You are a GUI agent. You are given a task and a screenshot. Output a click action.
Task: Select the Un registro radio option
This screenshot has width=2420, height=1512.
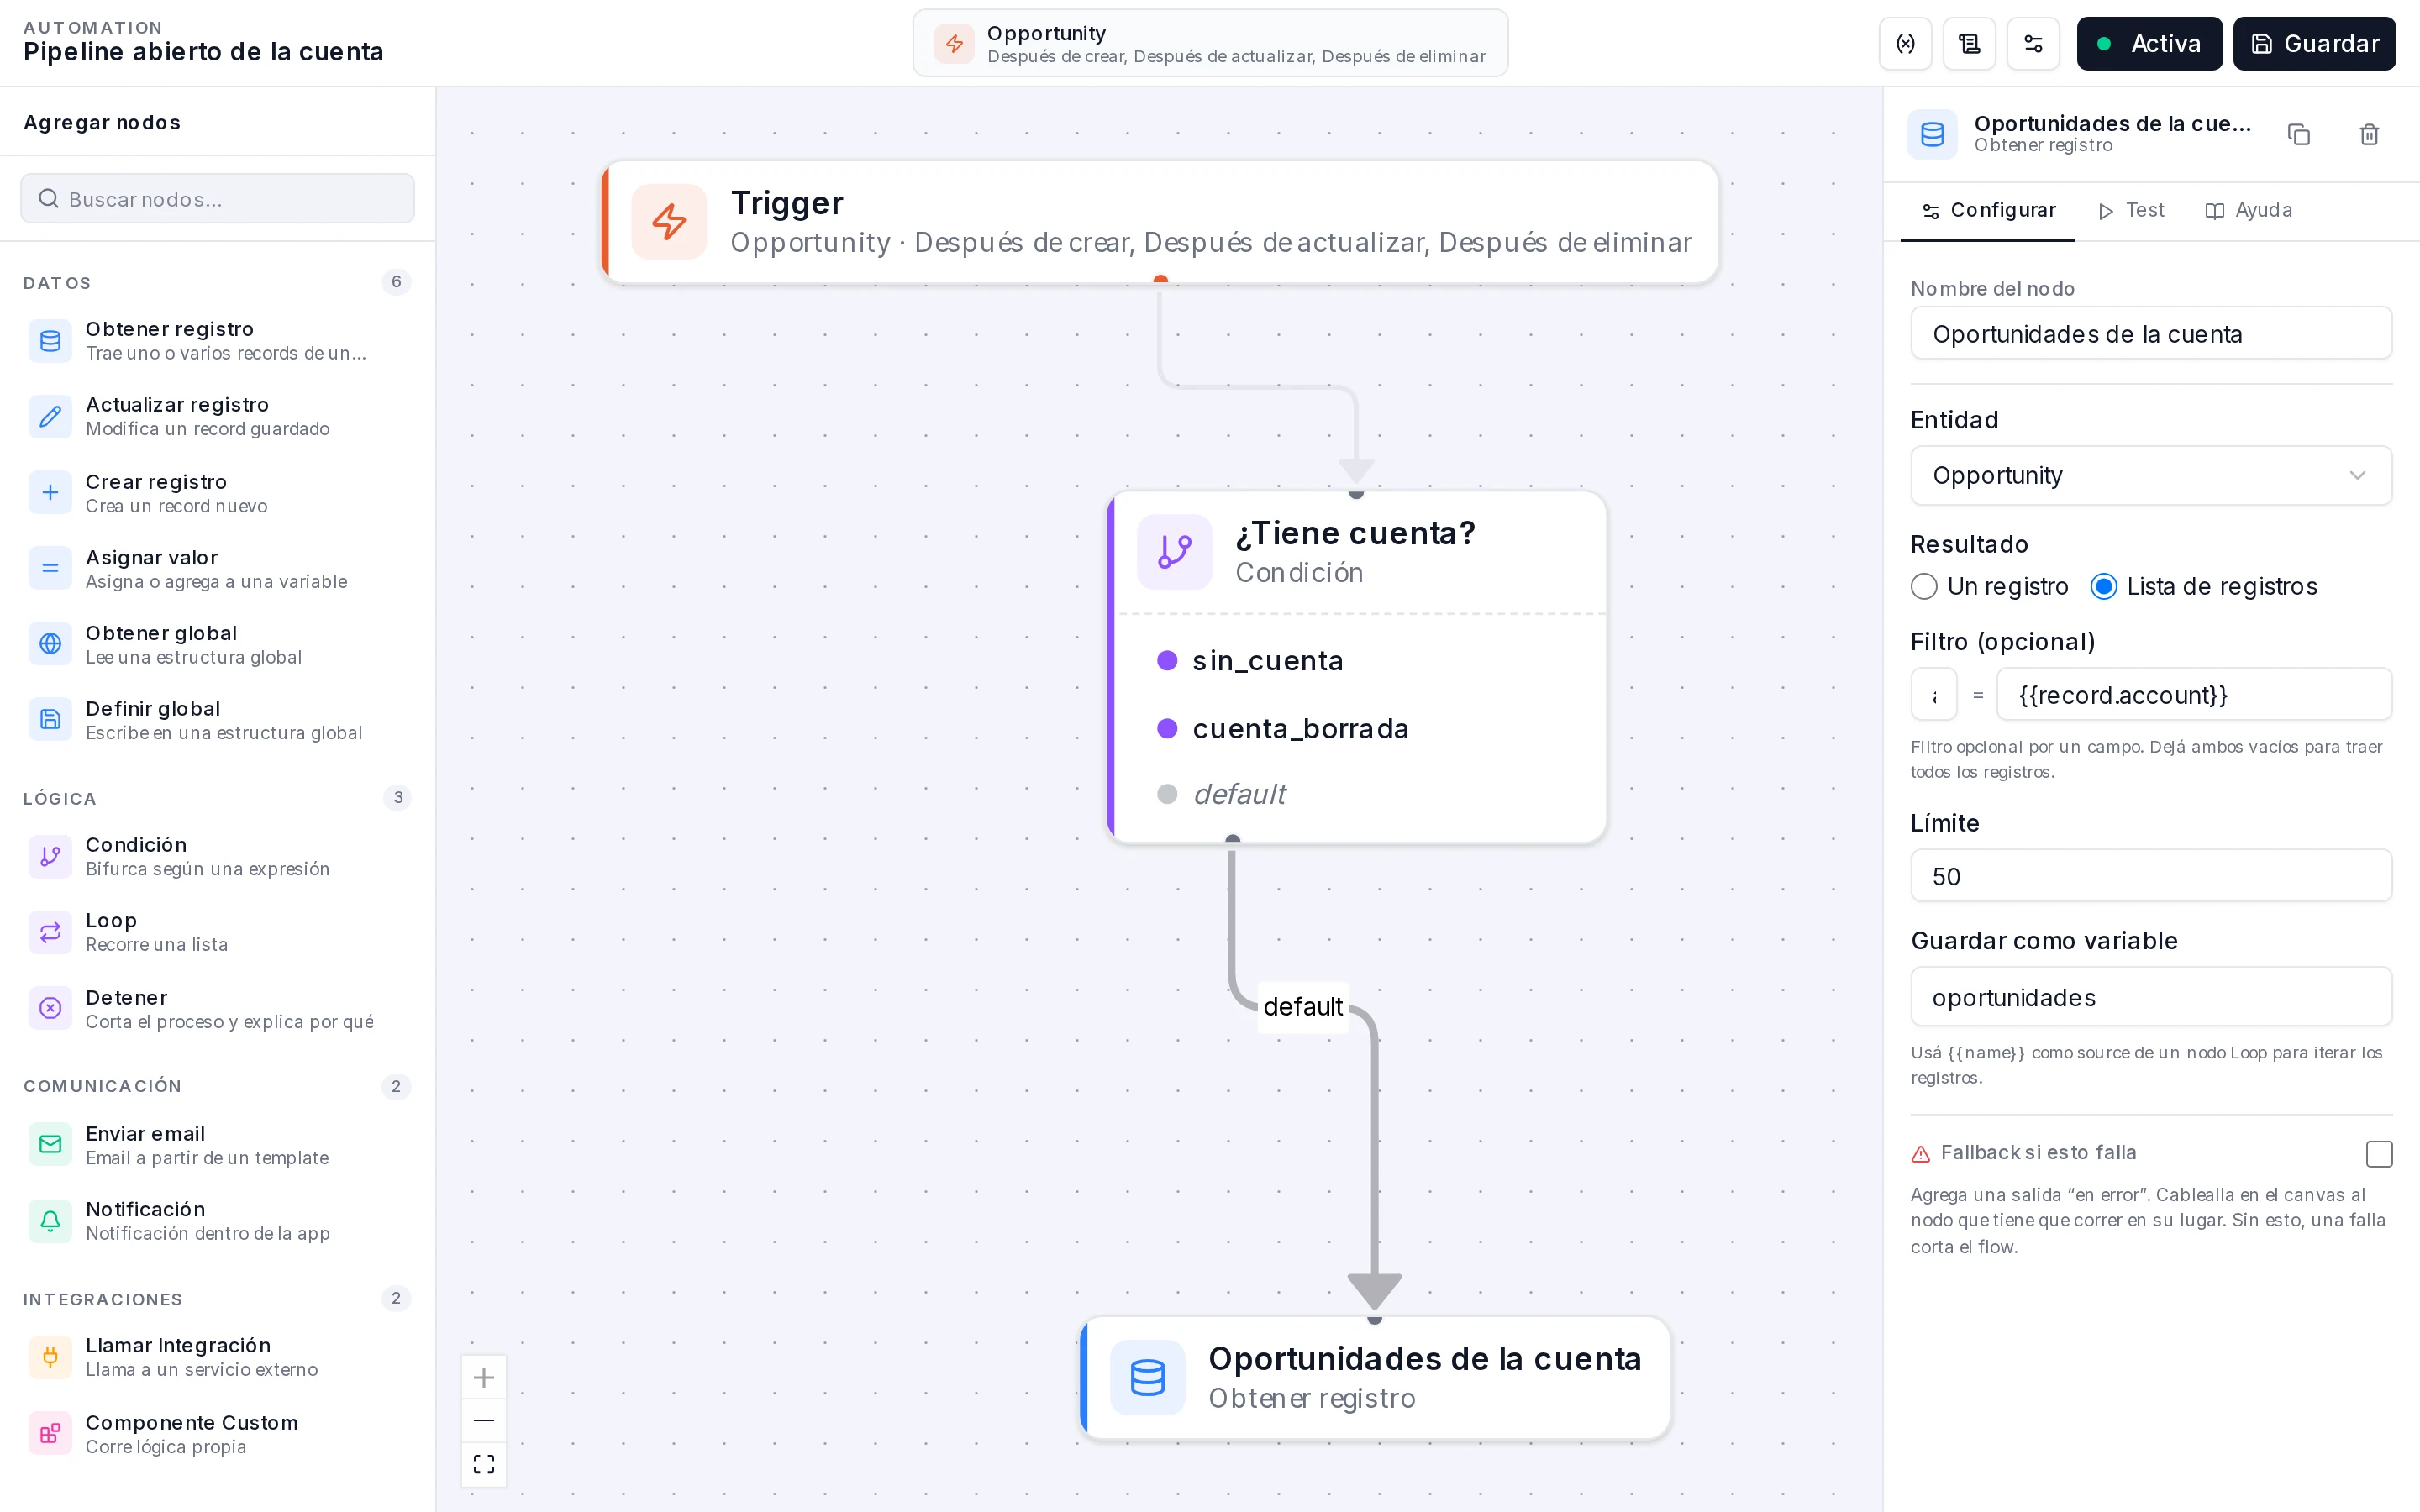(1924, 586)
